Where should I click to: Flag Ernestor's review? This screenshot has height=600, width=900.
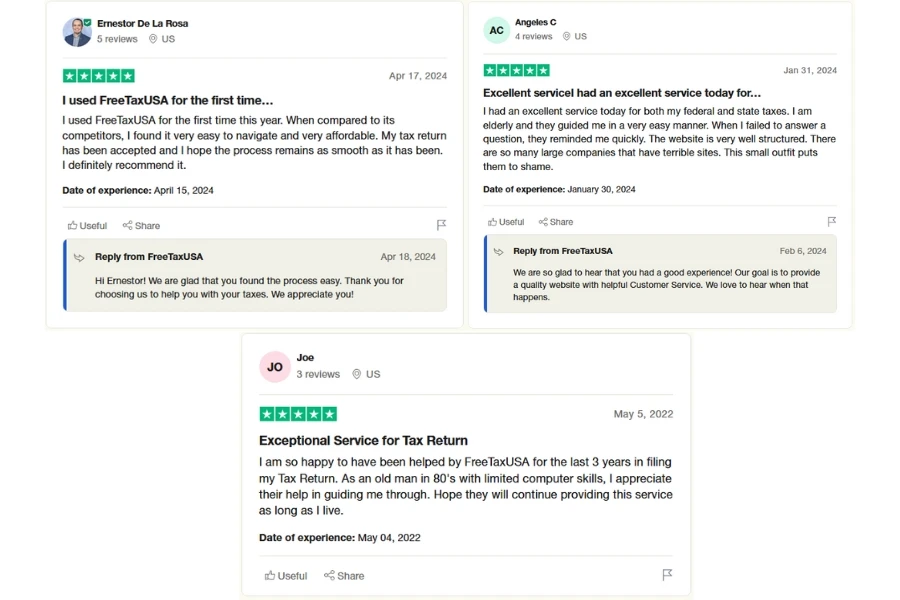pyautogui.click(x=441, y=226)
